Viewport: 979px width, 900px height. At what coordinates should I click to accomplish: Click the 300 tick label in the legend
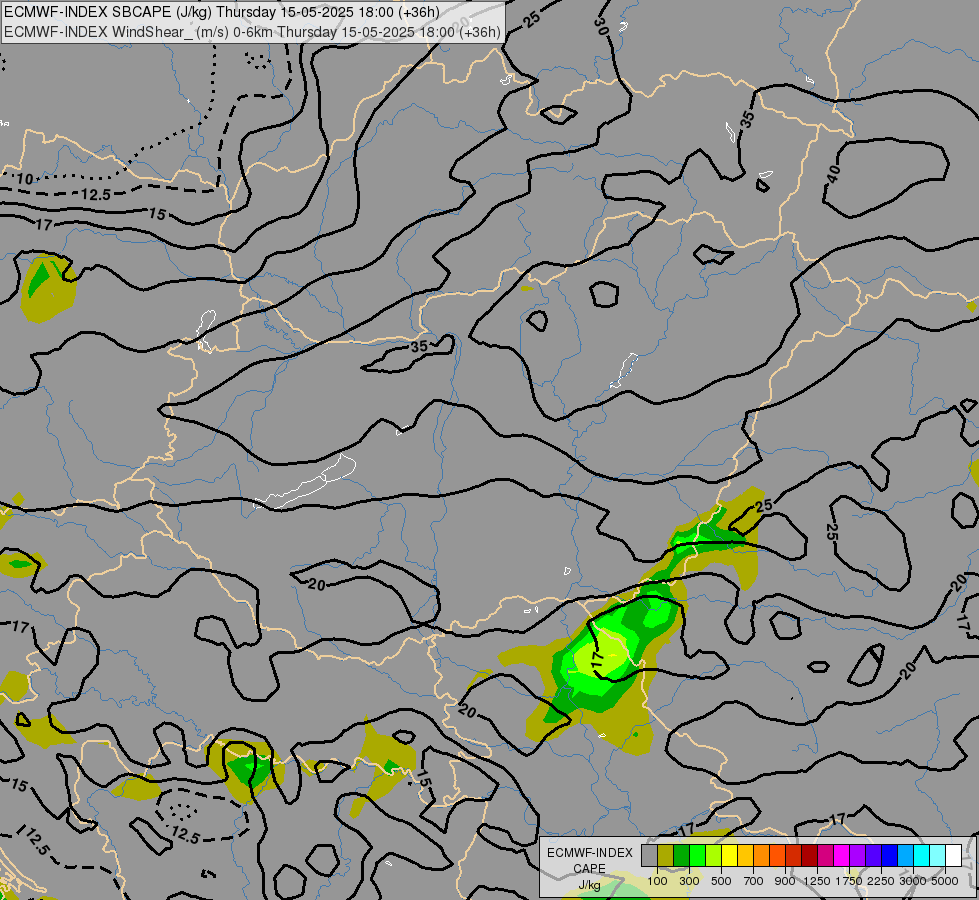pos(689,881)
